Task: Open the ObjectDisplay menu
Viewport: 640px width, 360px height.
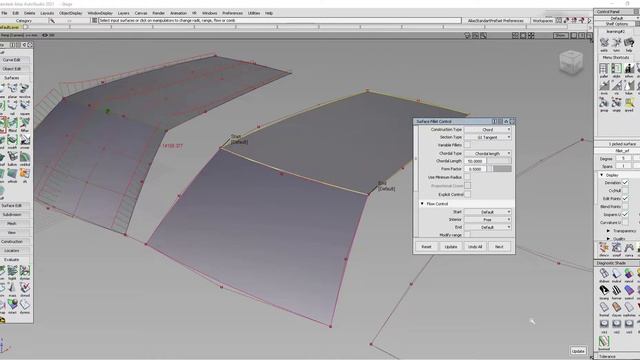Action: [70, 13]
